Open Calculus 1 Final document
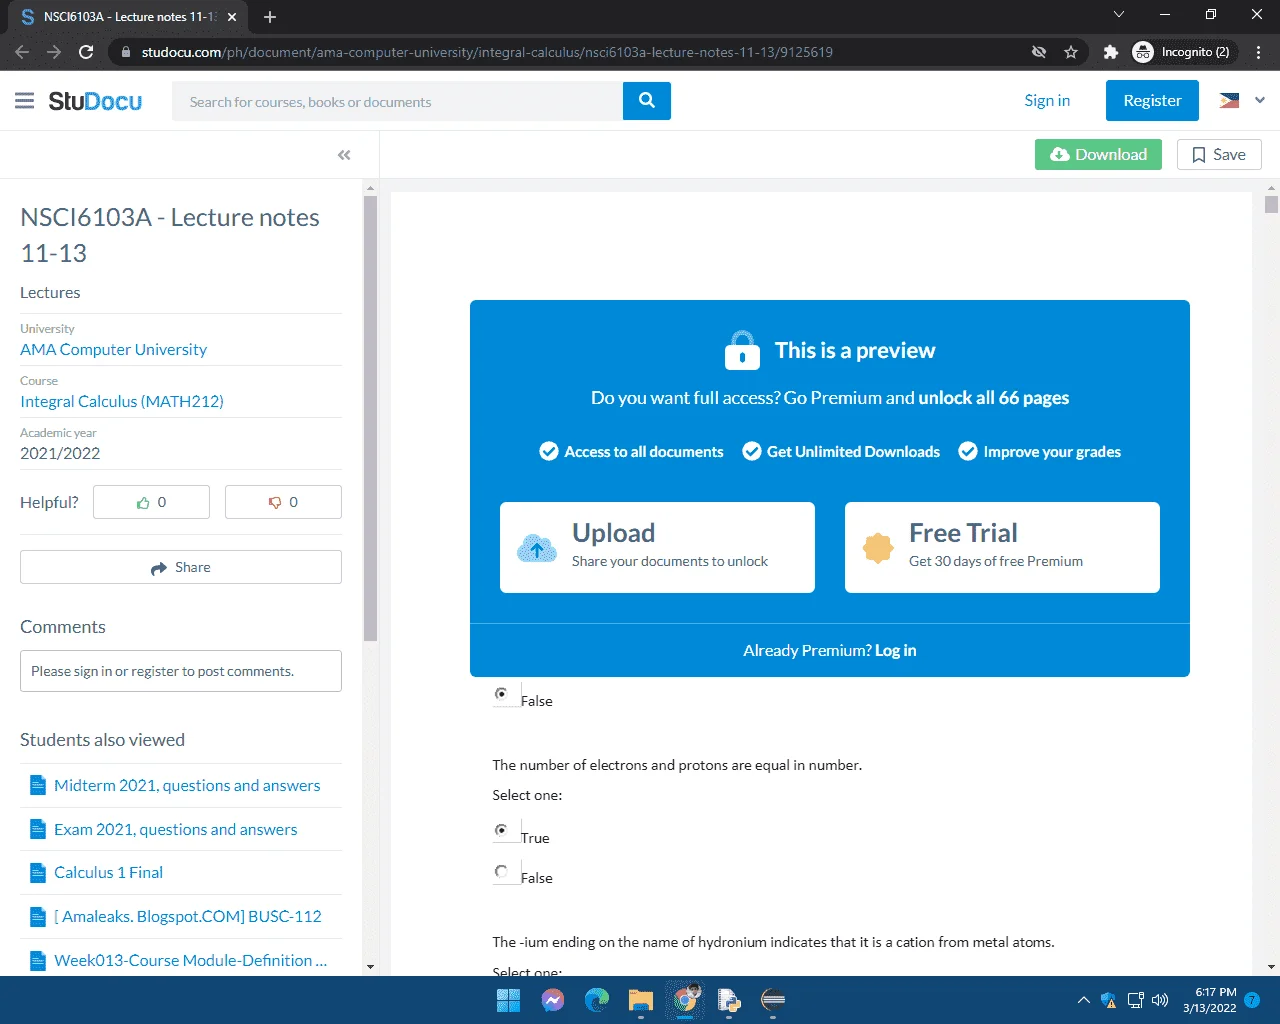Viewport: 1280px width, 1024px height. click(108, 872)
